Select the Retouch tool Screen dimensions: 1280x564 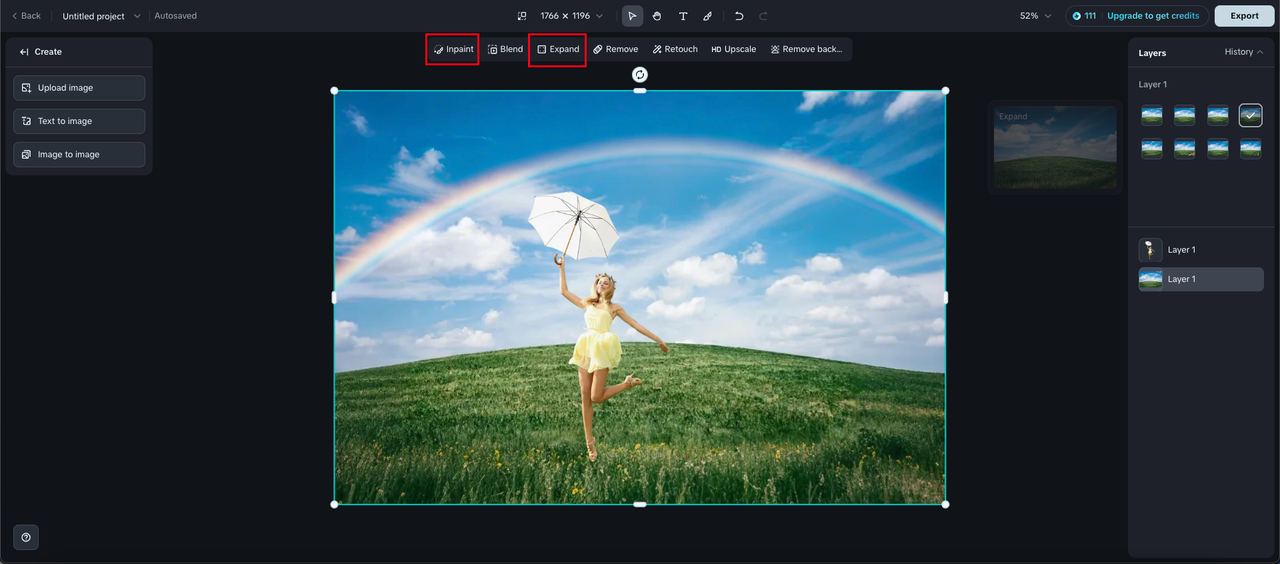(675, 49)
